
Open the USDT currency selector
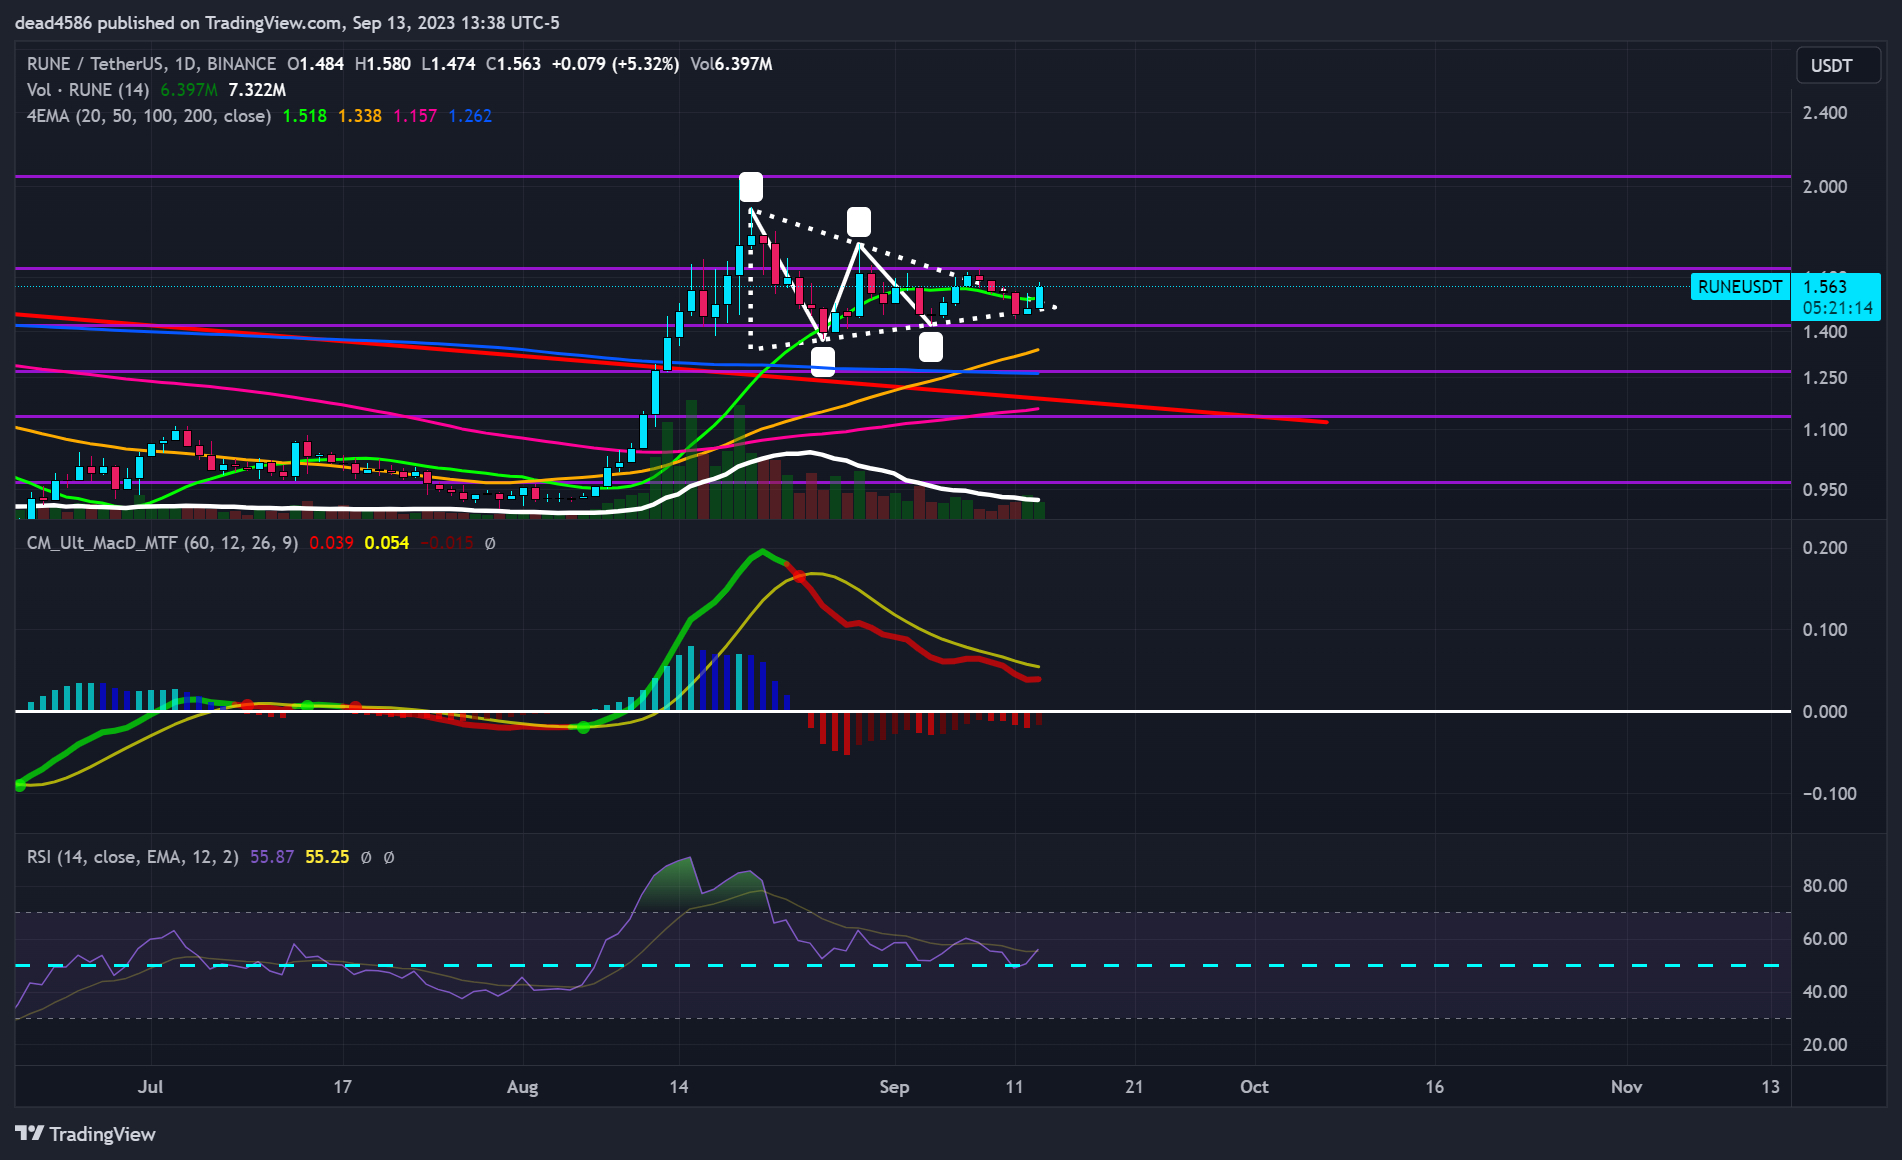1838,65
